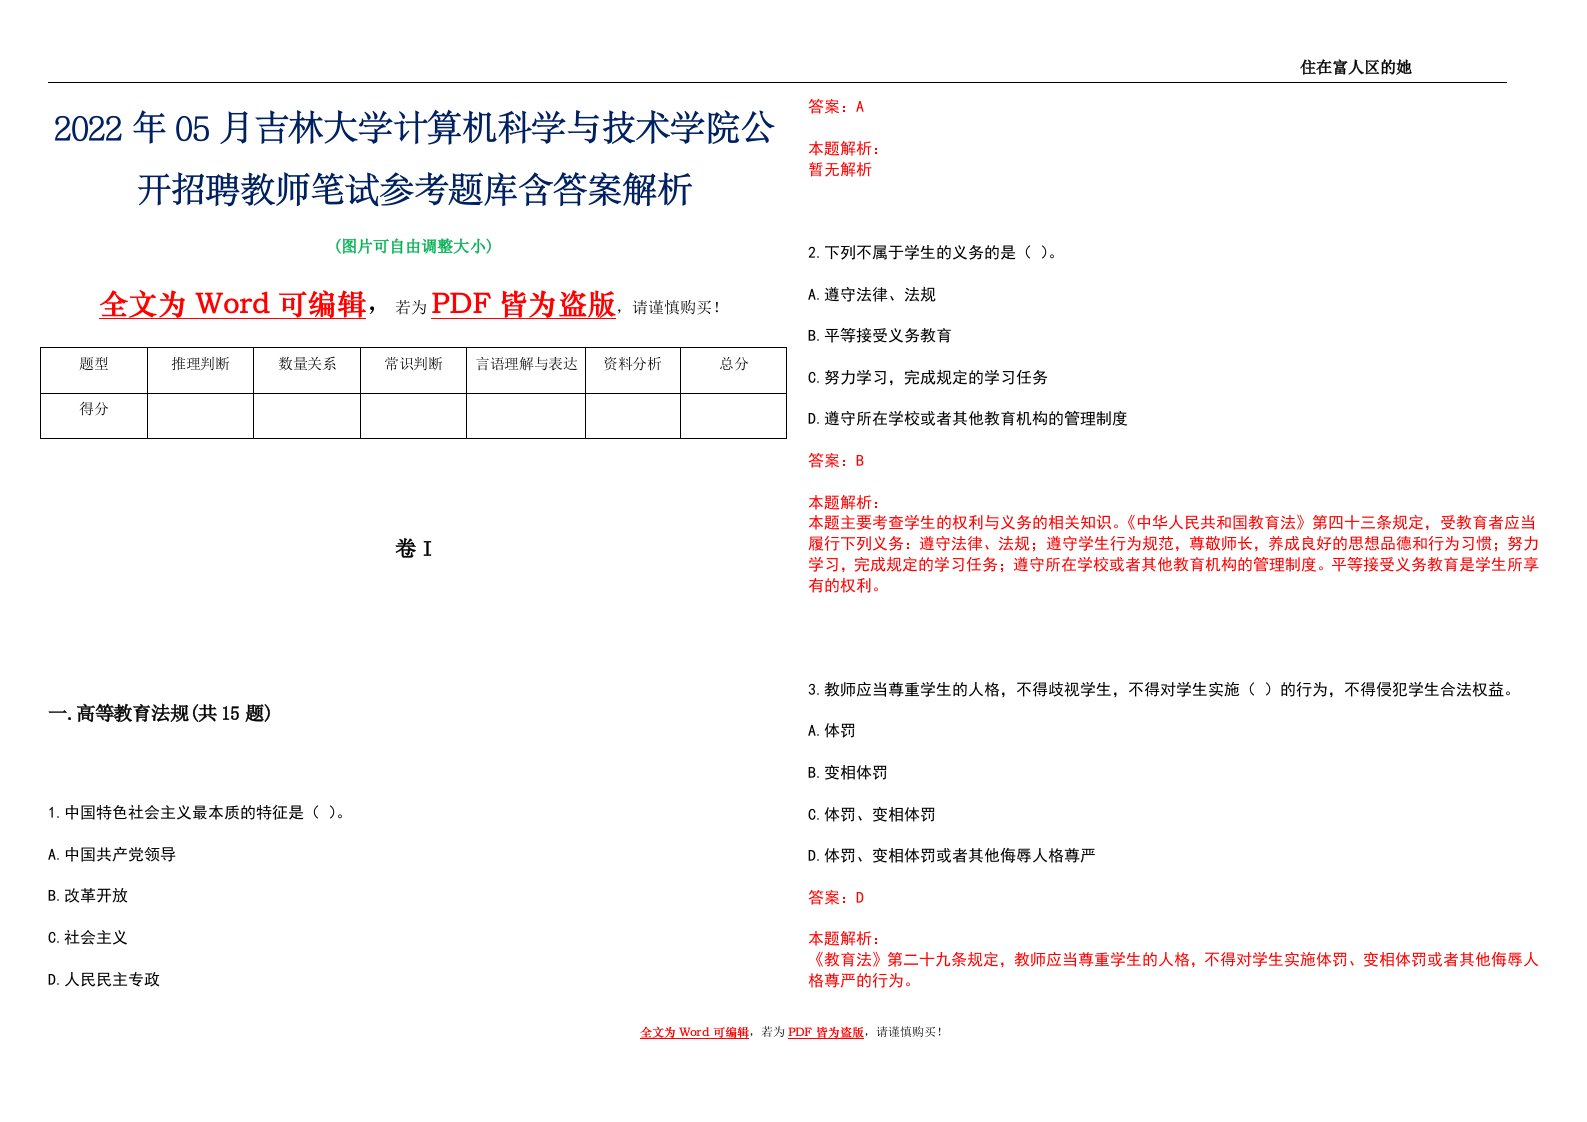Choose option C.社会主义
The width and height of the screenshot is (1587, 1122).
point(88,938)
